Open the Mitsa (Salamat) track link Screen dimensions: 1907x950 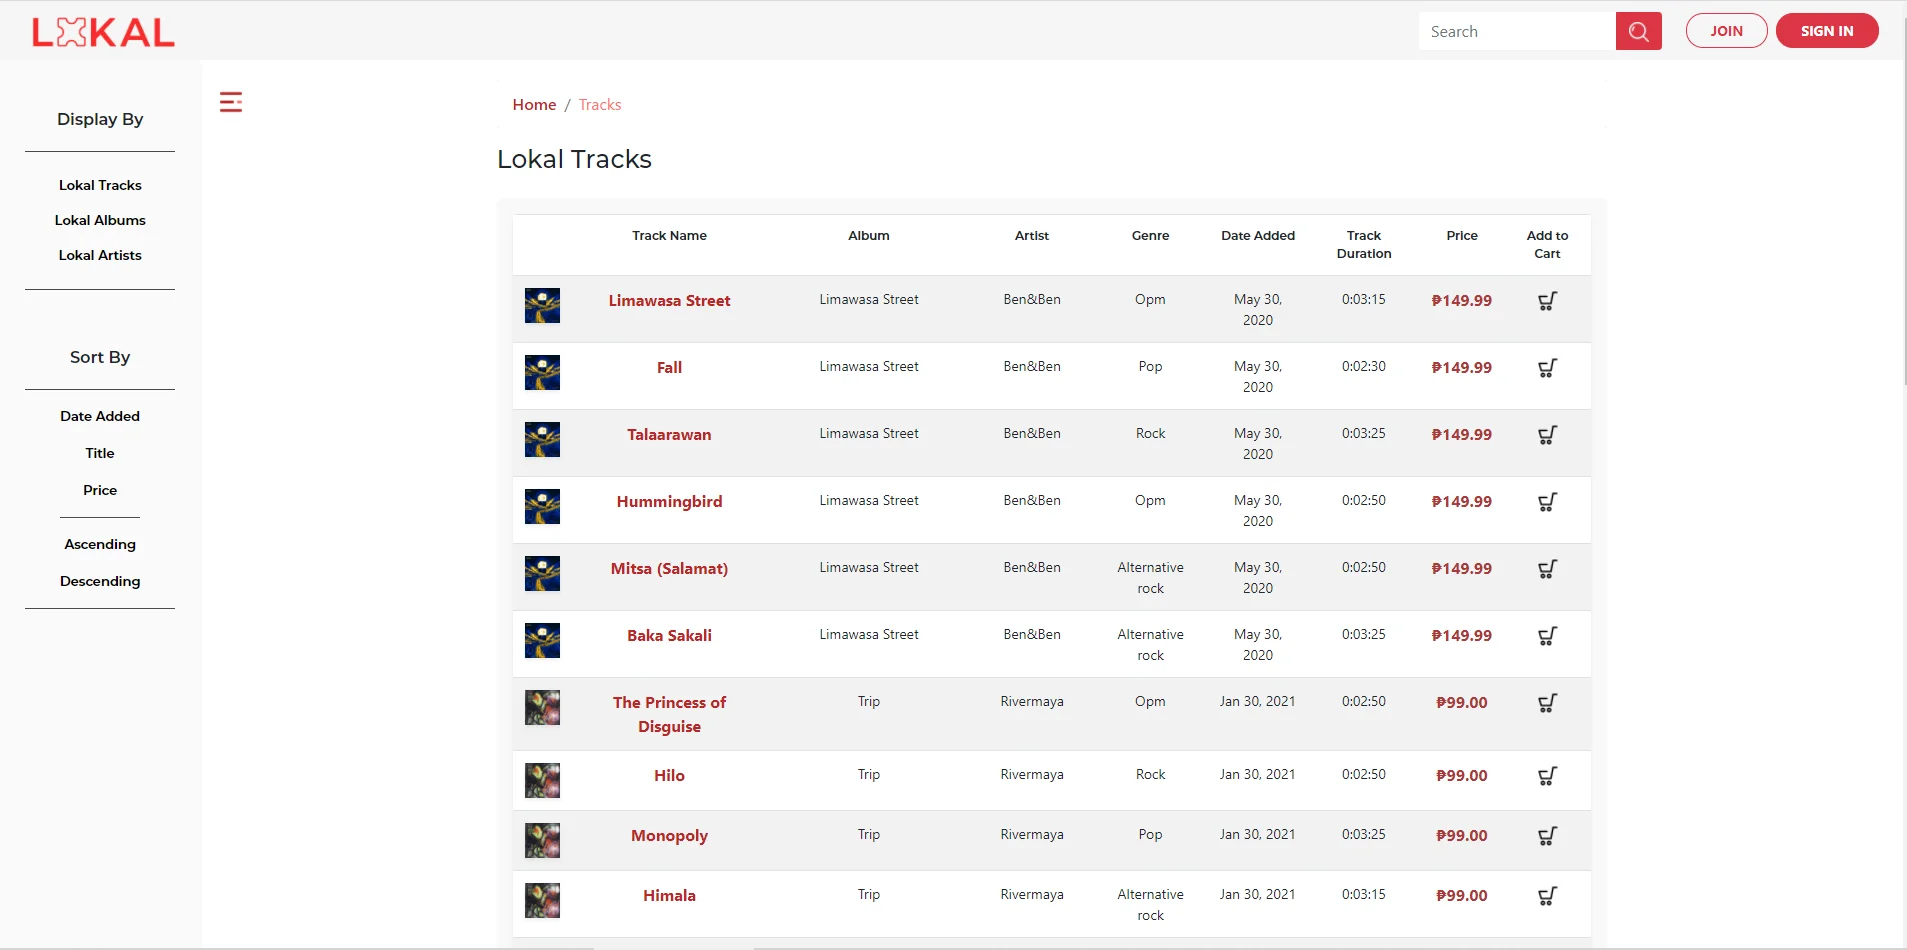pyautogui.click(x=669, y=568)
